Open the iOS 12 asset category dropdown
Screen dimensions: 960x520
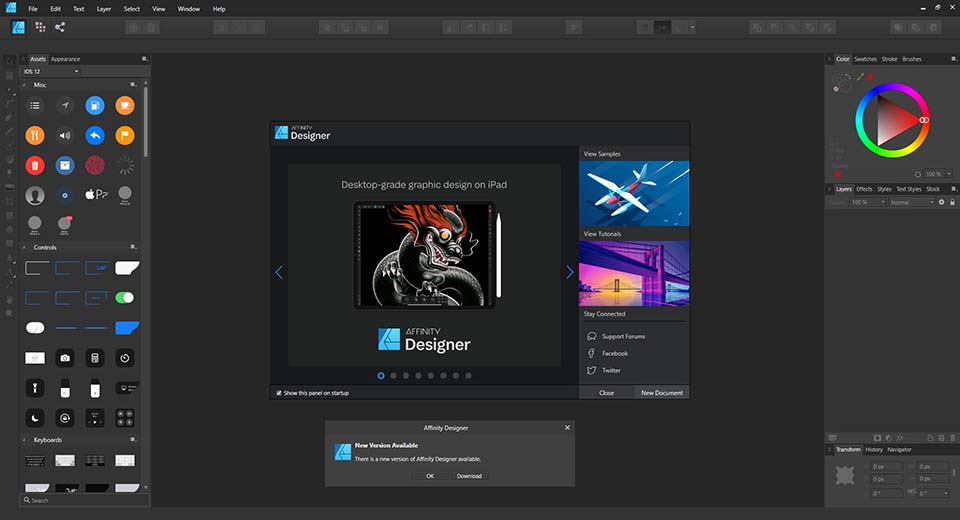point(51,72)
